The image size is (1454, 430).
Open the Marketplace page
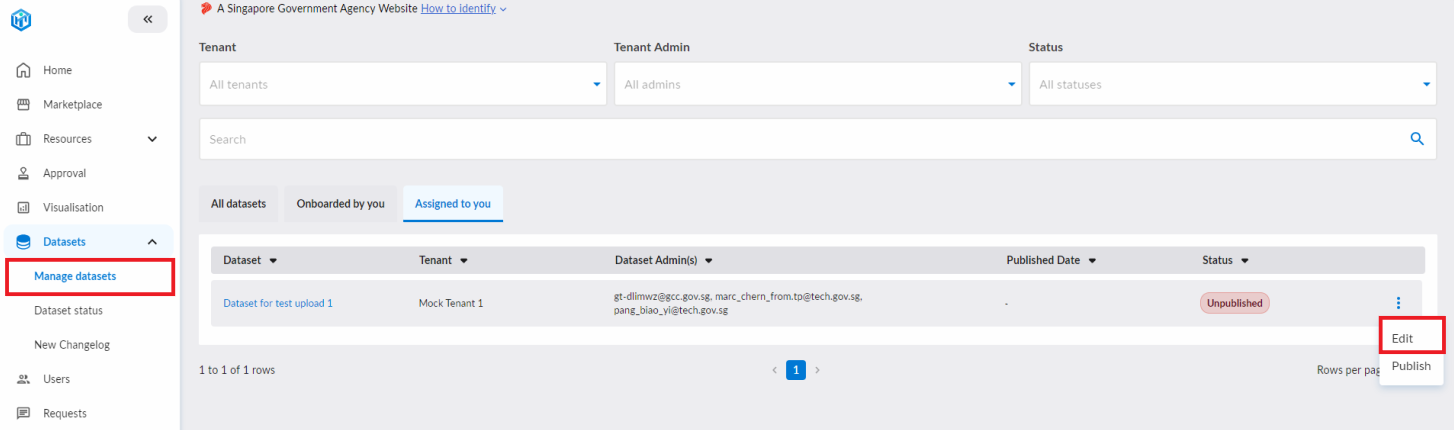[x=72, y=104]
